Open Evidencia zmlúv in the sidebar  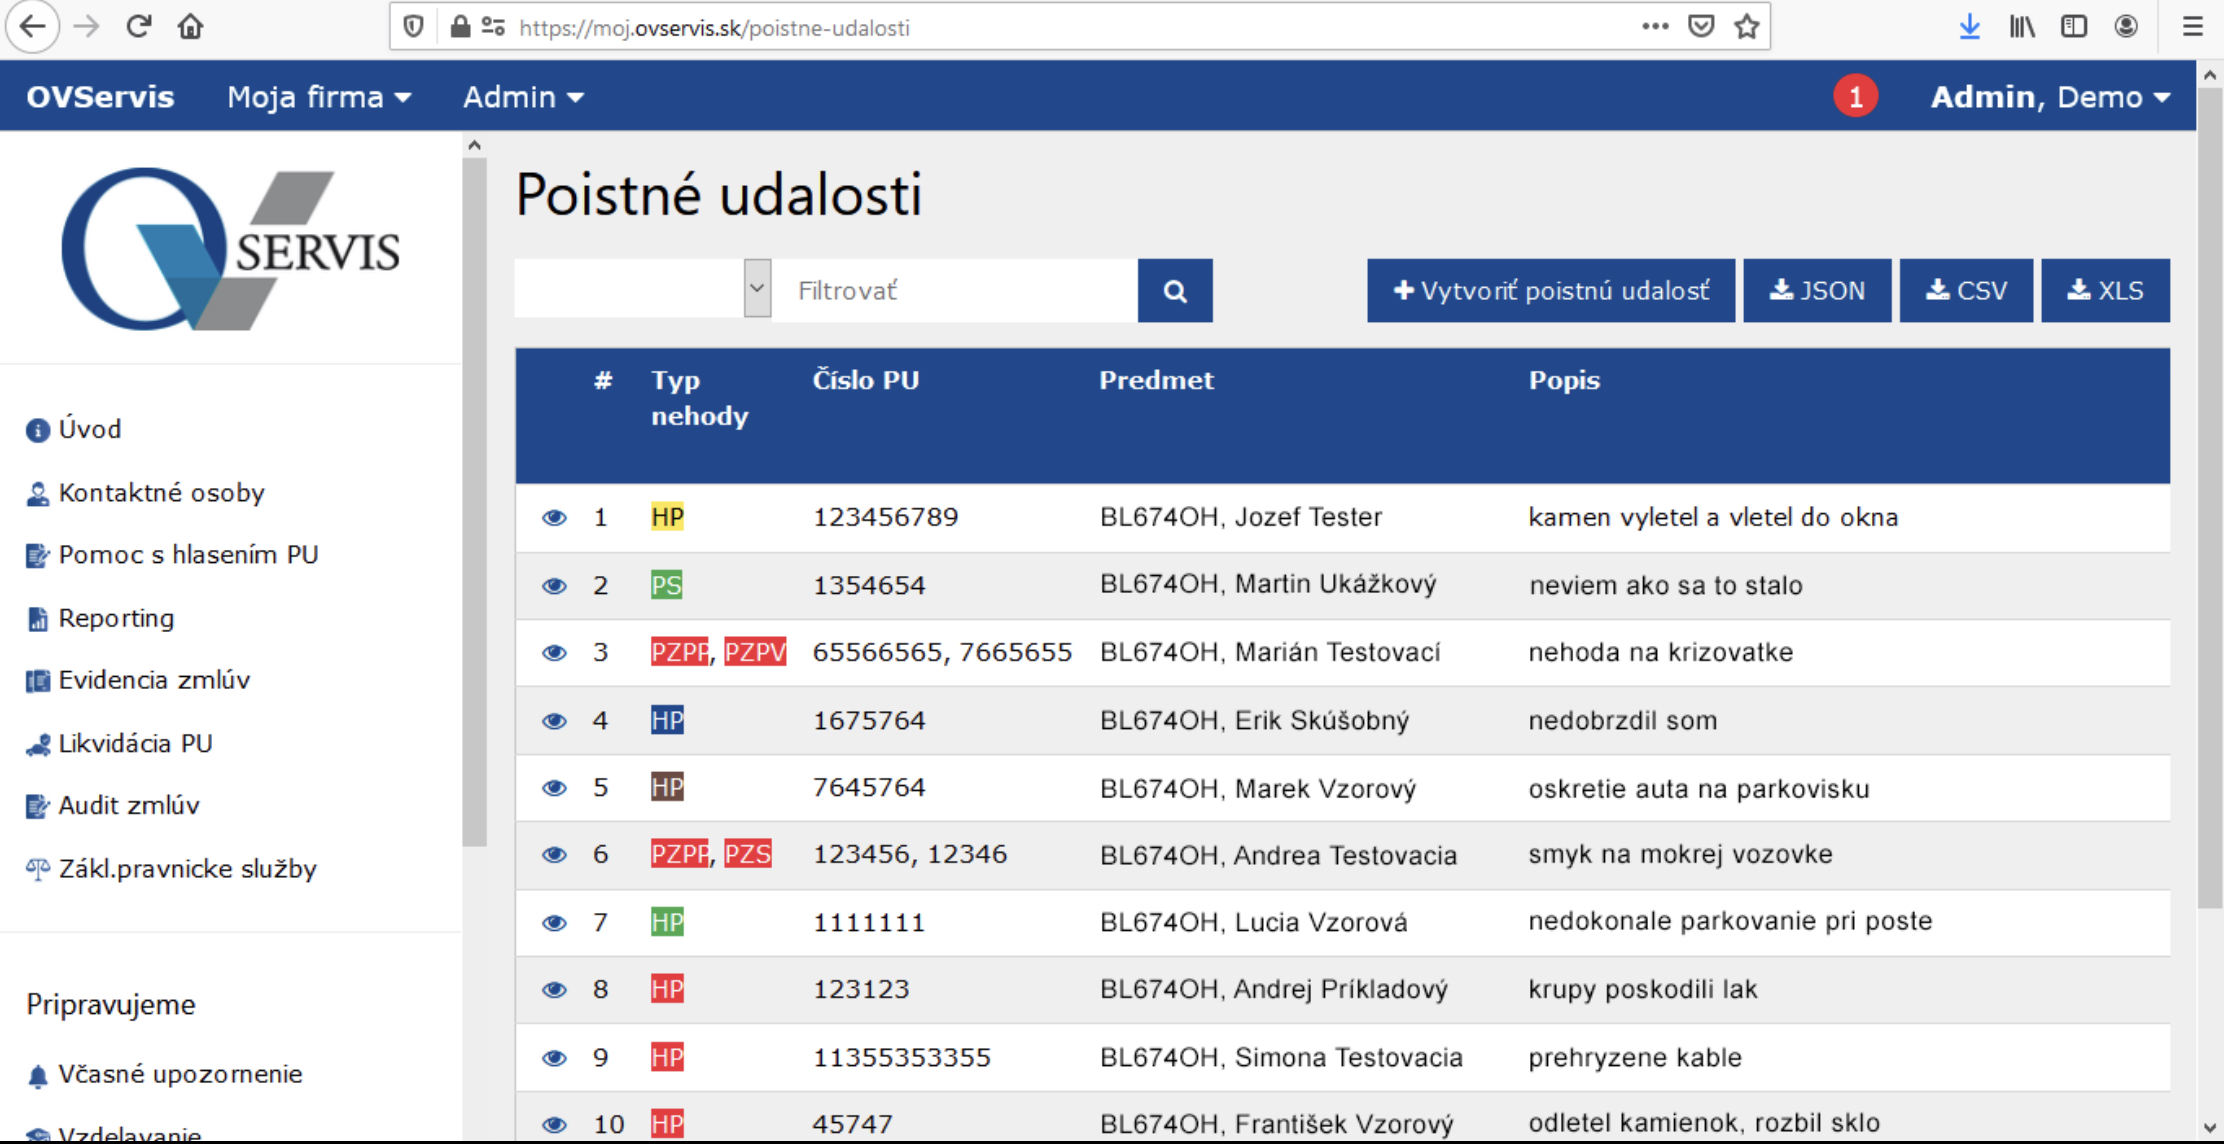pos(138,680)
